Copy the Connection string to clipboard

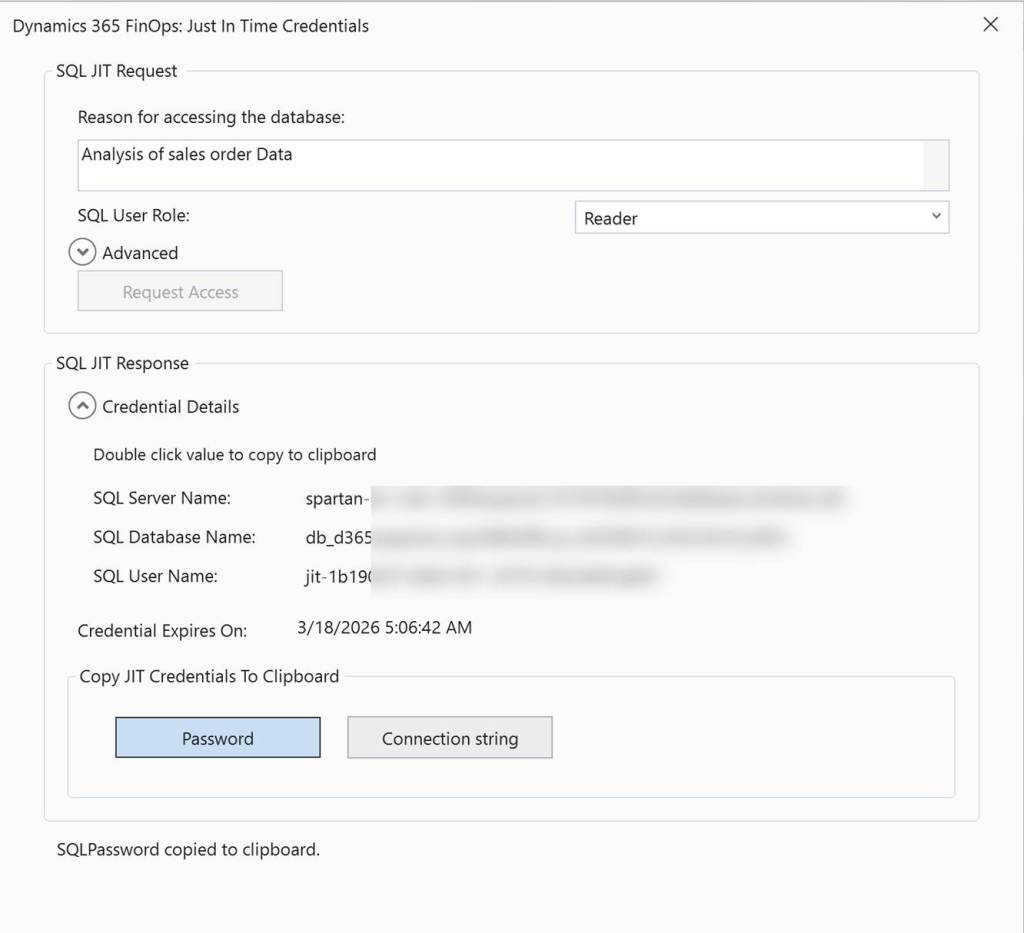point(450,738)
